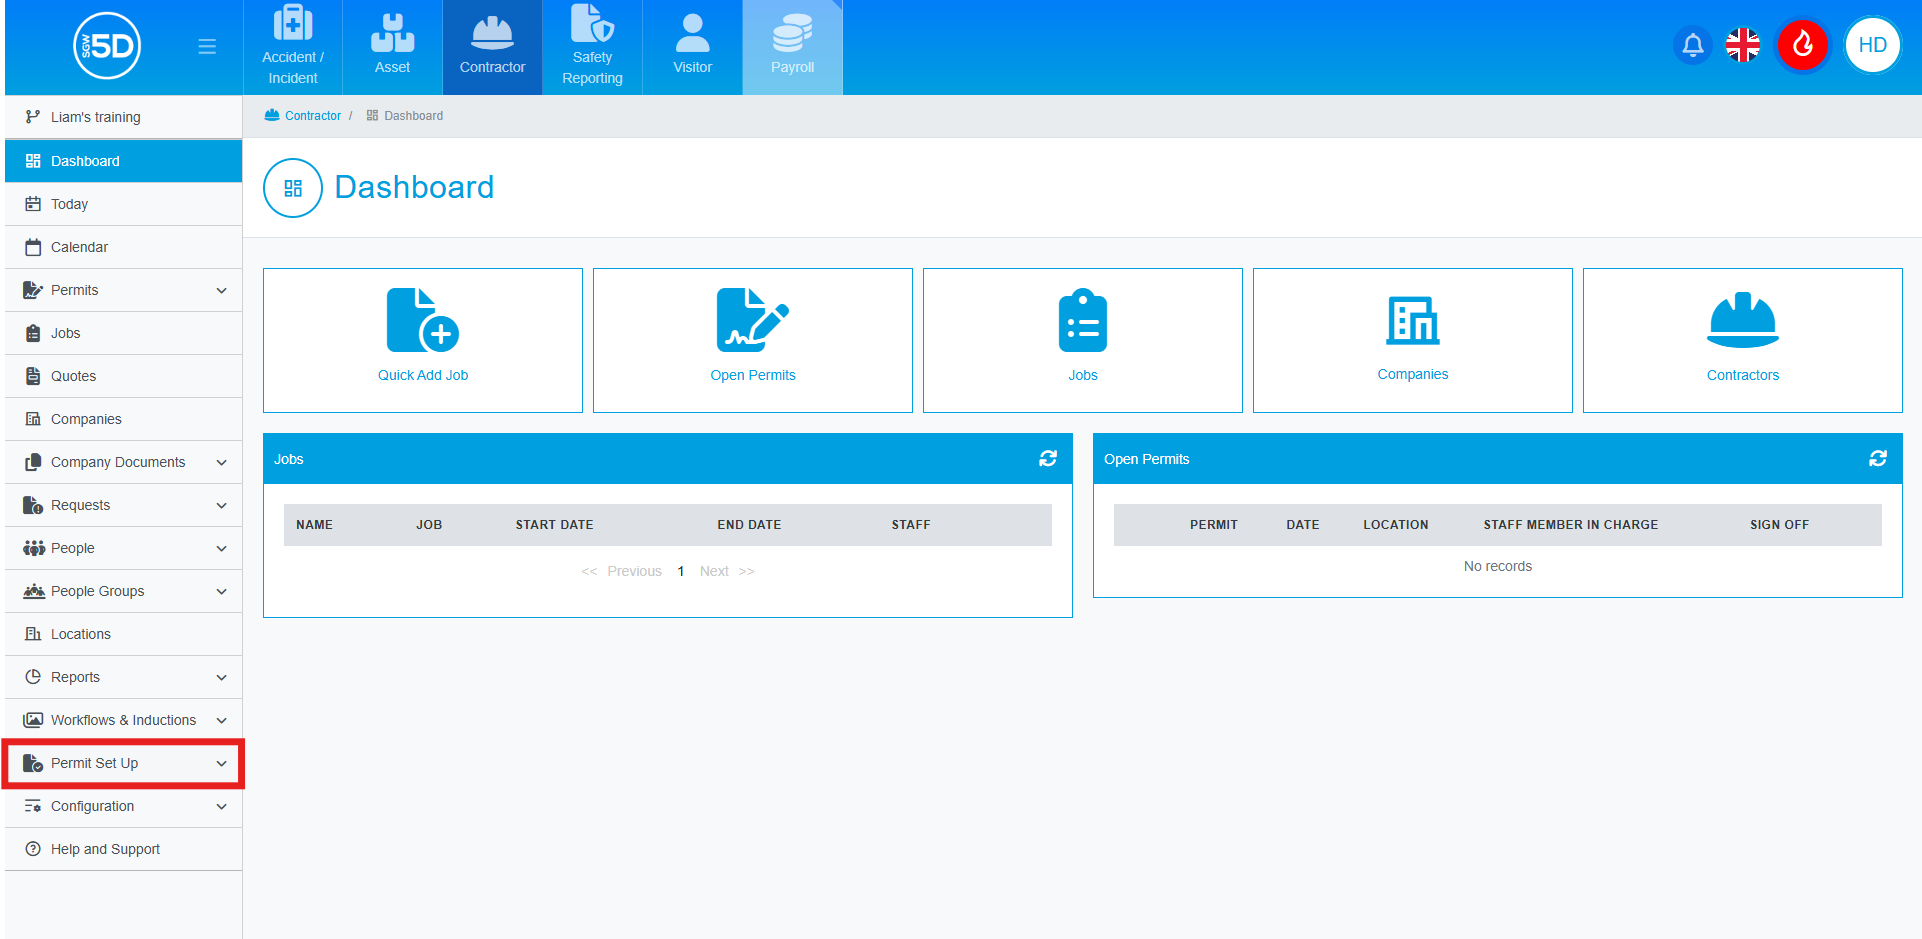Select Calendar in the sidebar
The image size is (1922, 939).
click(x=79, y=248)
